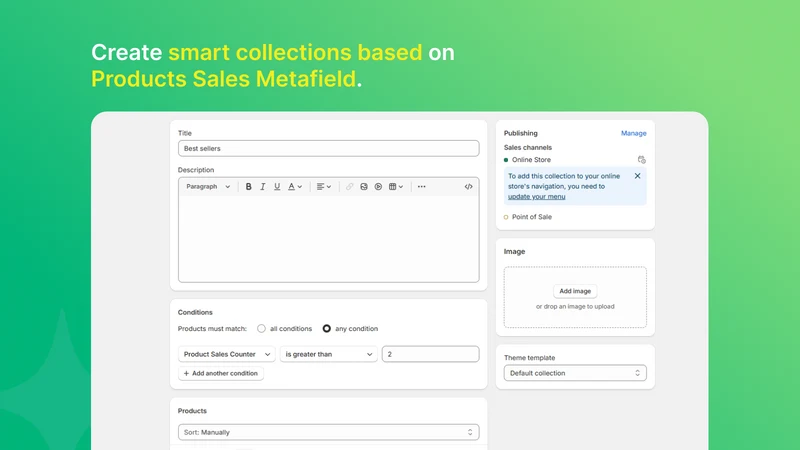Screen dimensions: 800x450
Task: Click the Title field with Best sellers
Action: [x=329, y=148]
